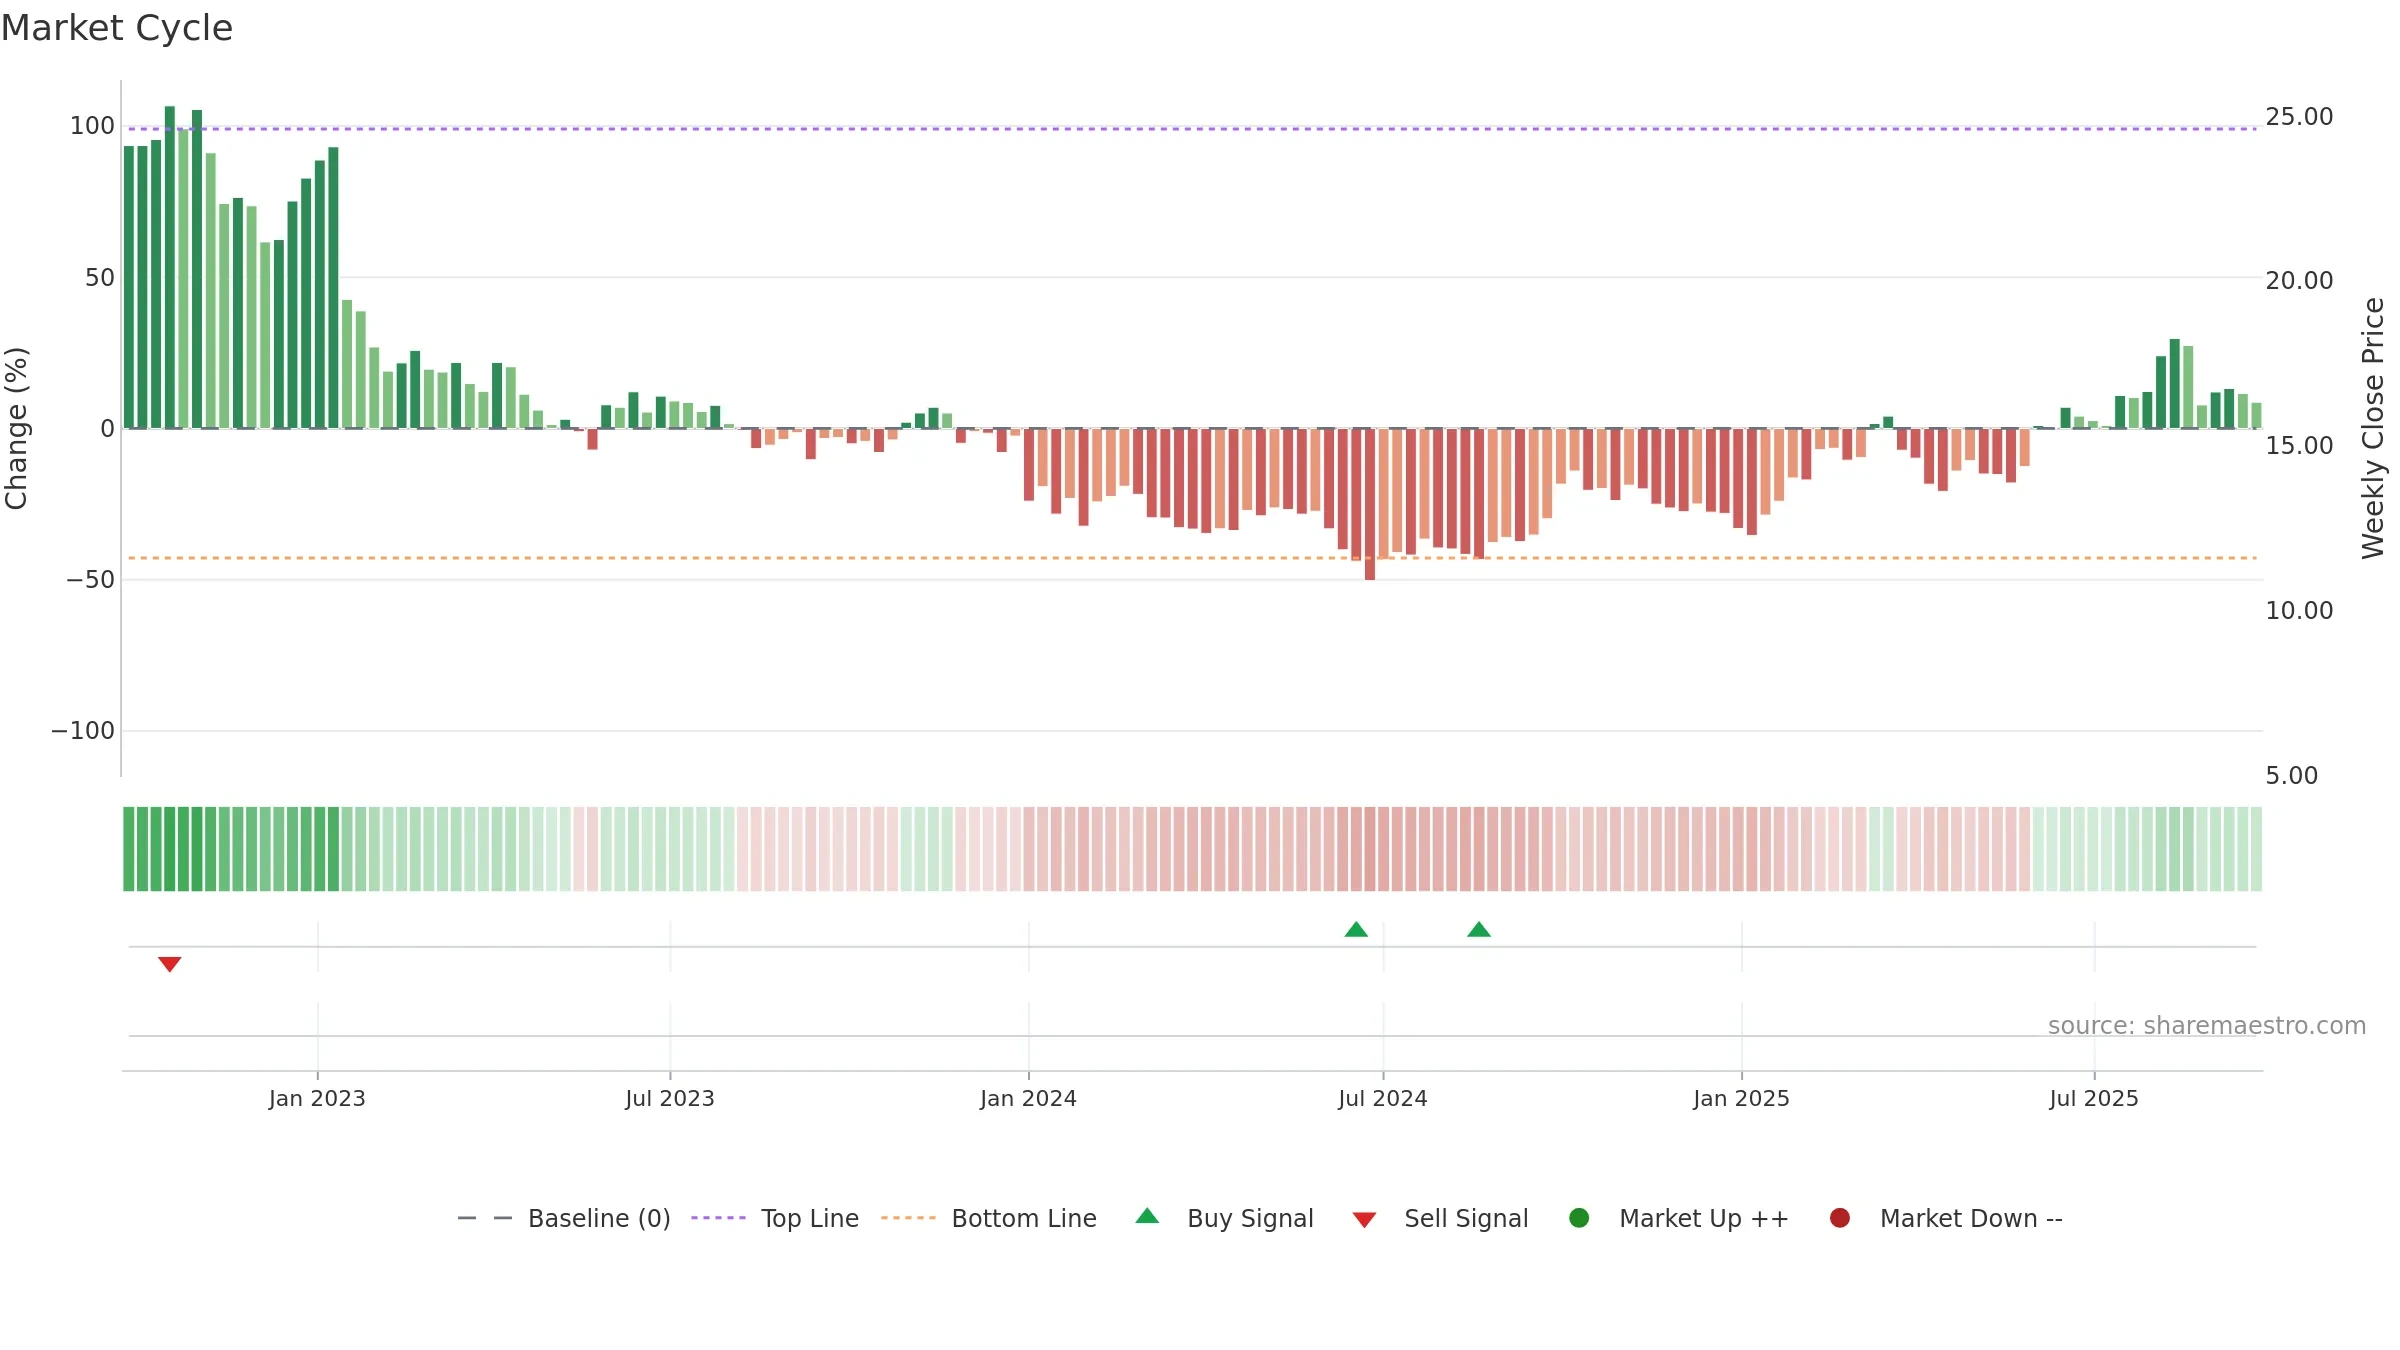Click the red Market Down legend circle icon
This screenshot has width=2400, height=1350.
coord(1839,1218)
